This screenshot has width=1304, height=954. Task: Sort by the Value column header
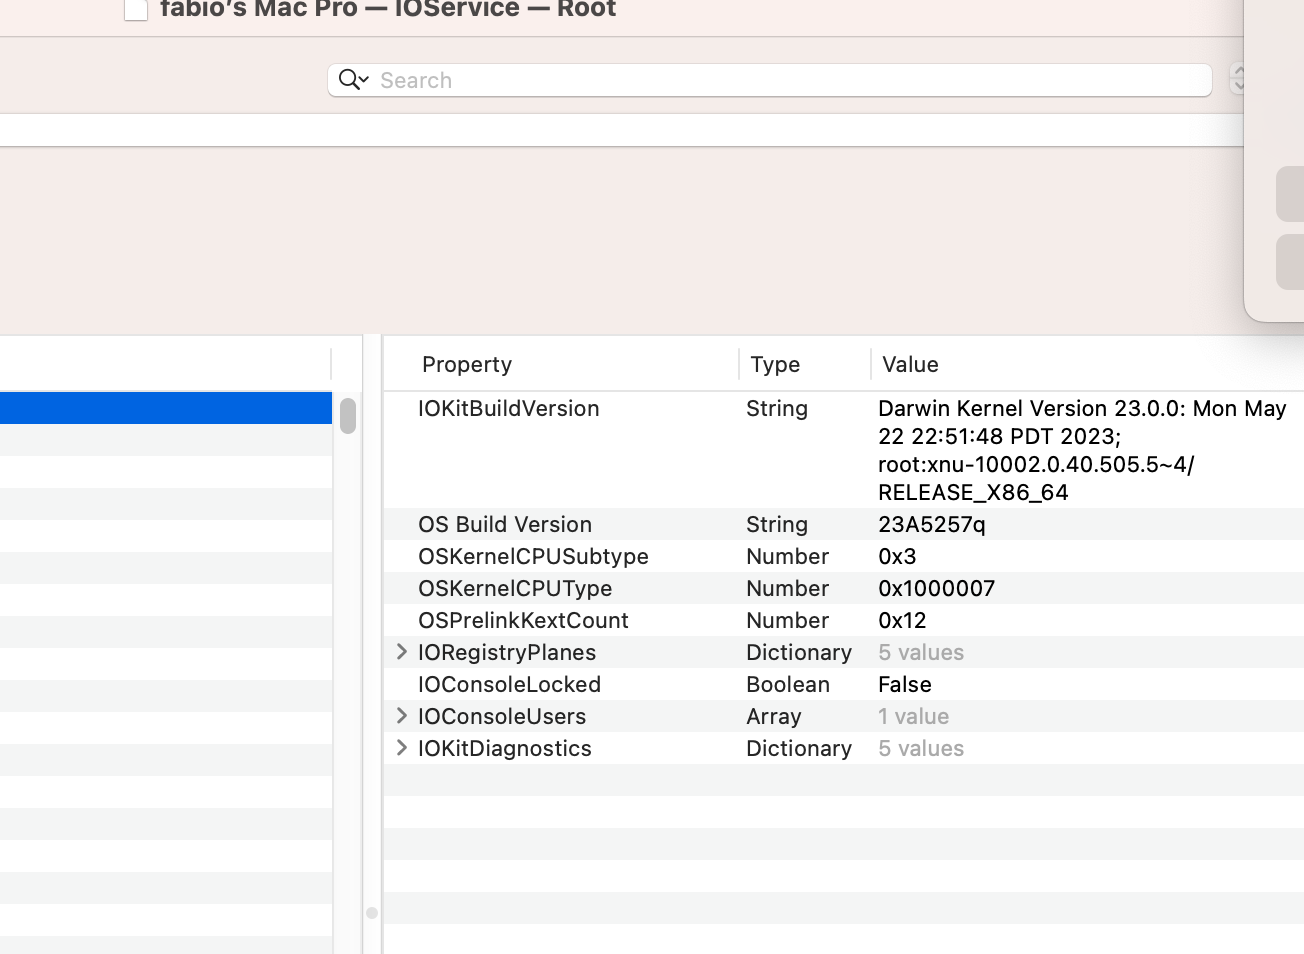[x=910, y=364]
